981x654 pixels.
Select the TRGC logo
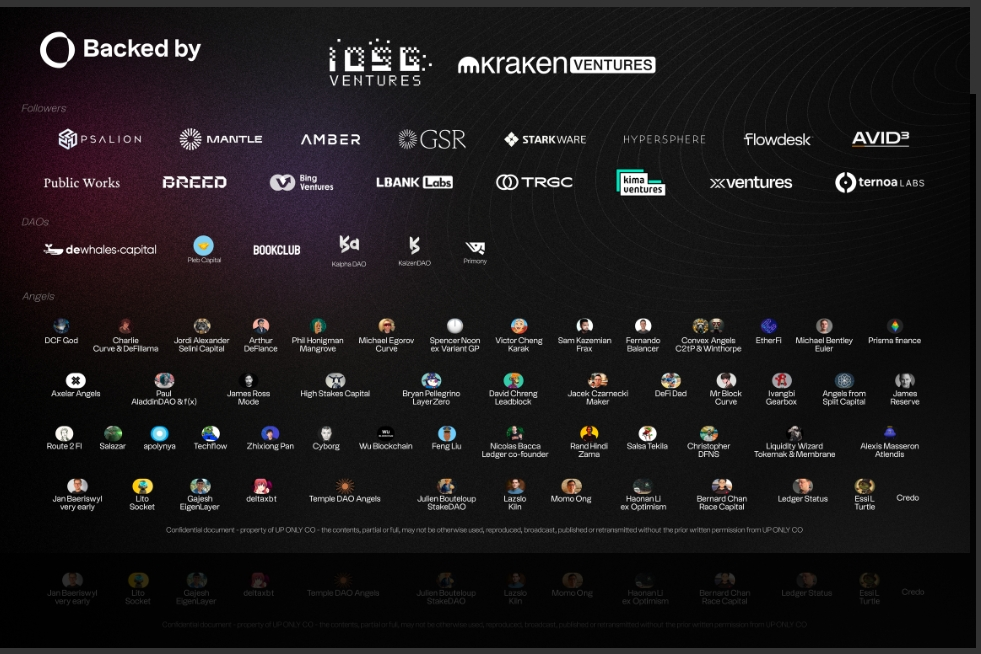534,182
